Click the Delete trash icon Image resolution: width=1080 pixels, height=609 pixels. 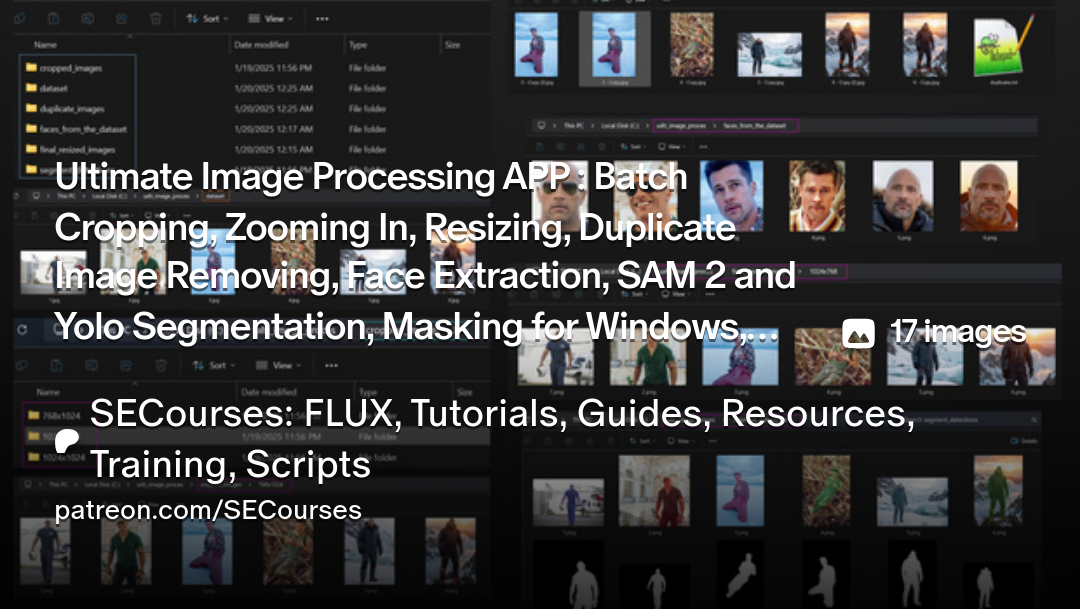point(155,17)
